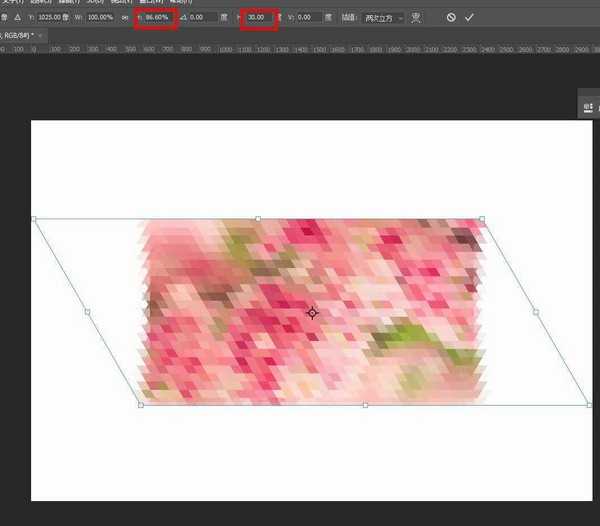Click the height percentage field showing 86.60%
Viewport: 600px width, 526px height.
tap(157, 18)
